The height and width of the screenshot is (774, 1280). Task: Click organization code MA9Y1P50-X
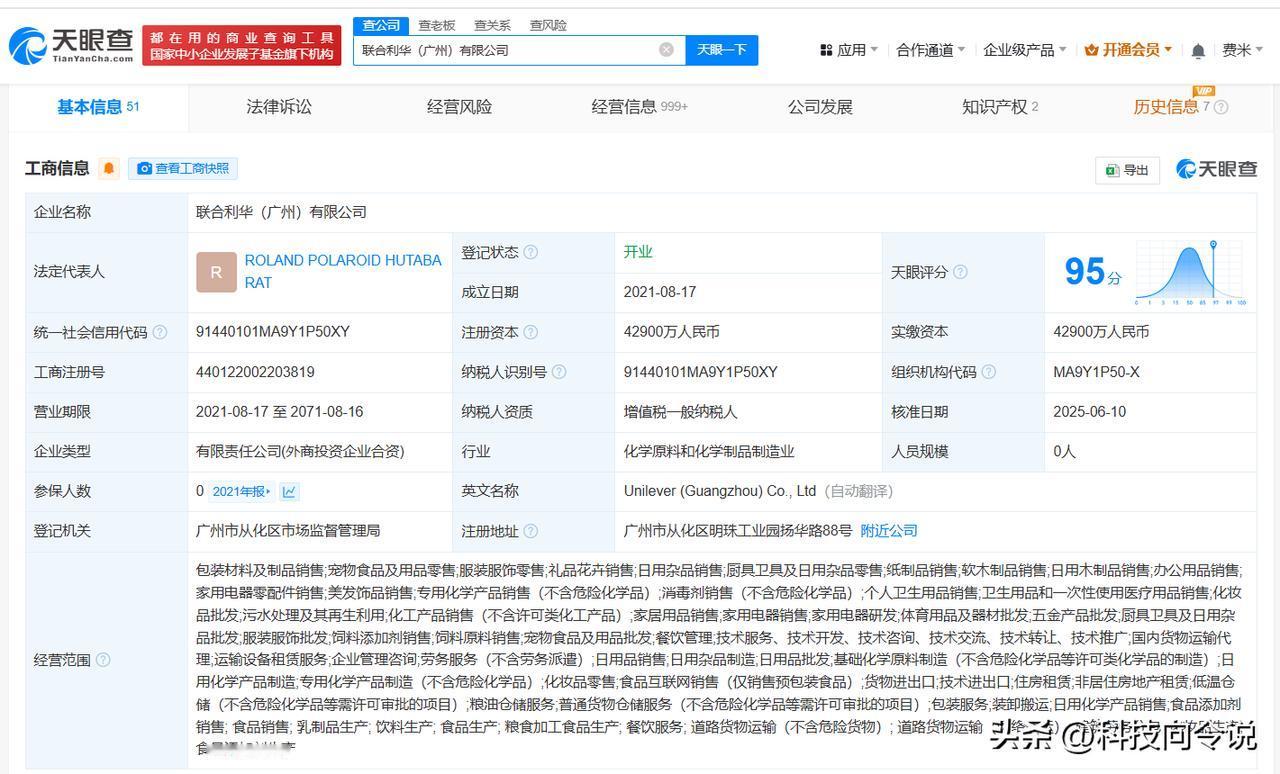1096,372
